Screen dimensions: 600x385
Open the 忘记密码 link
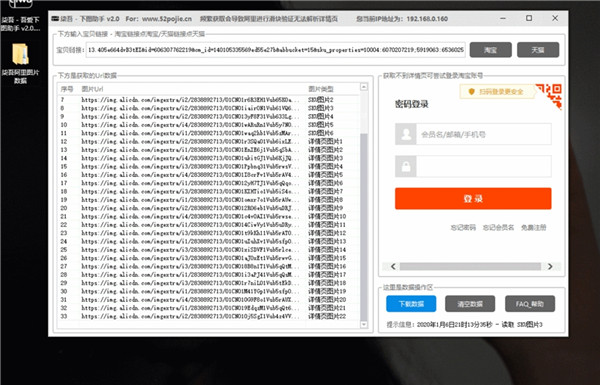coord(463,228)
